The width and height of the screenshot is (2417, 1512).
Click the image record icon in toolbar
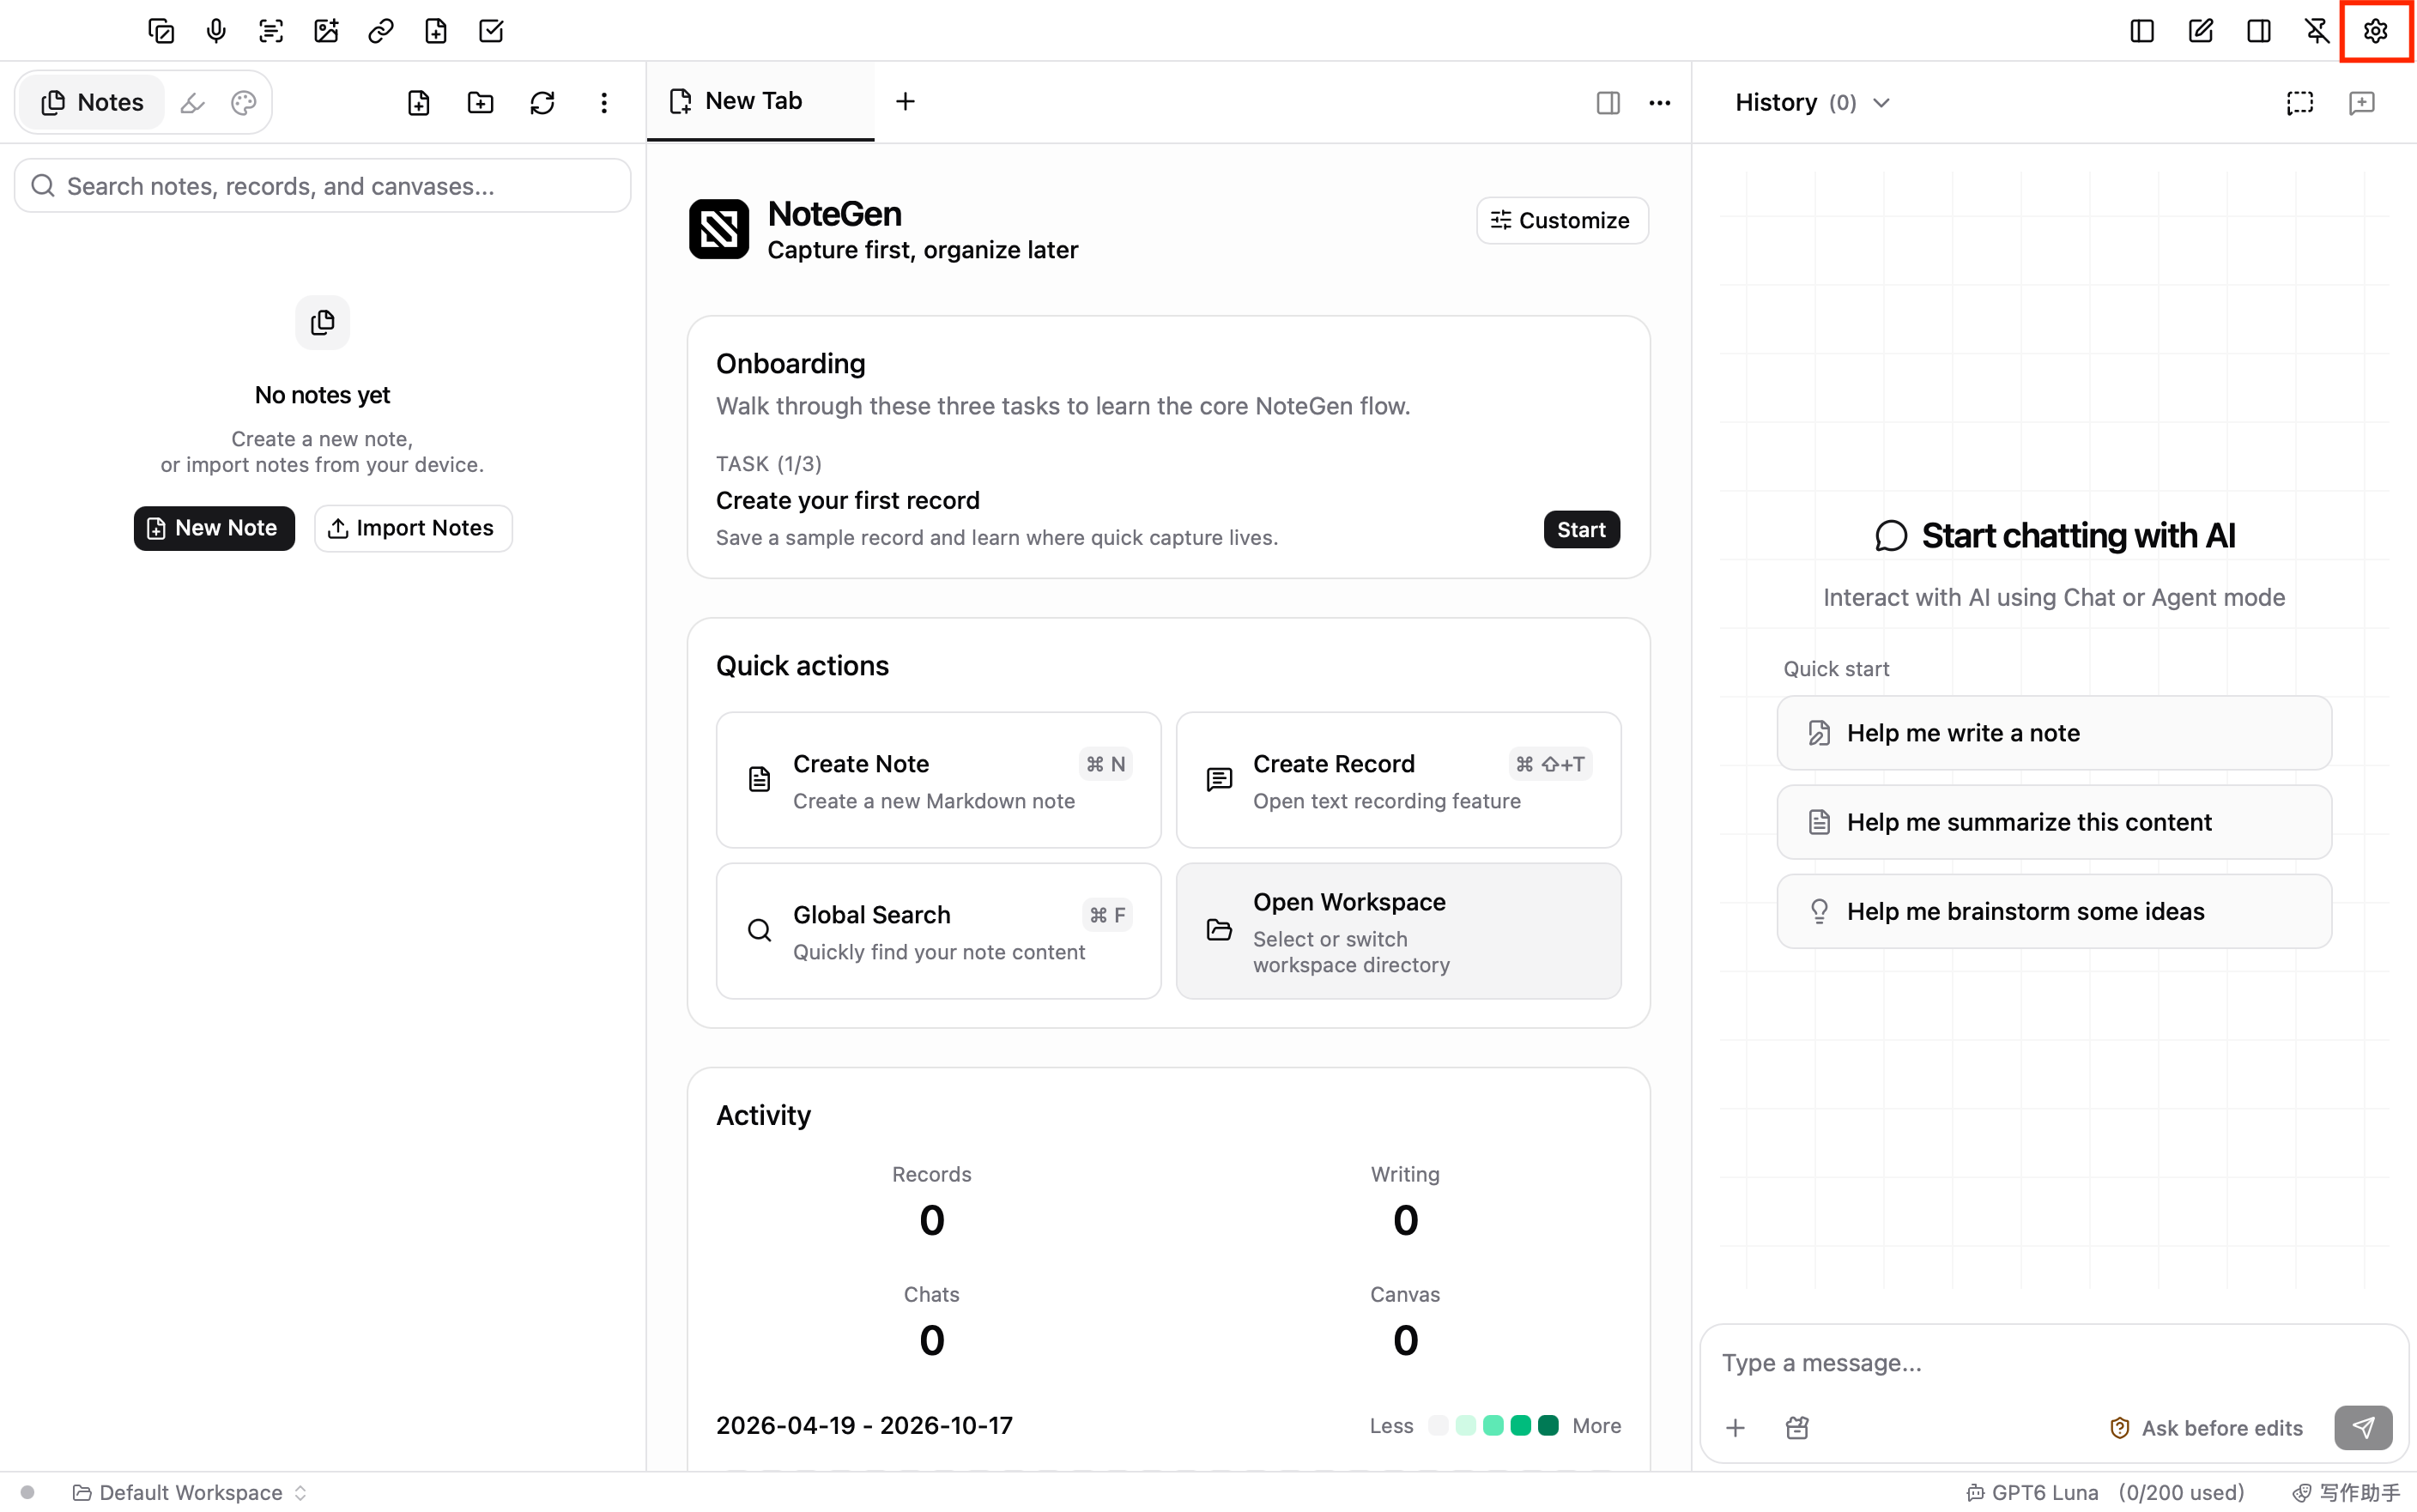point(326,31)
